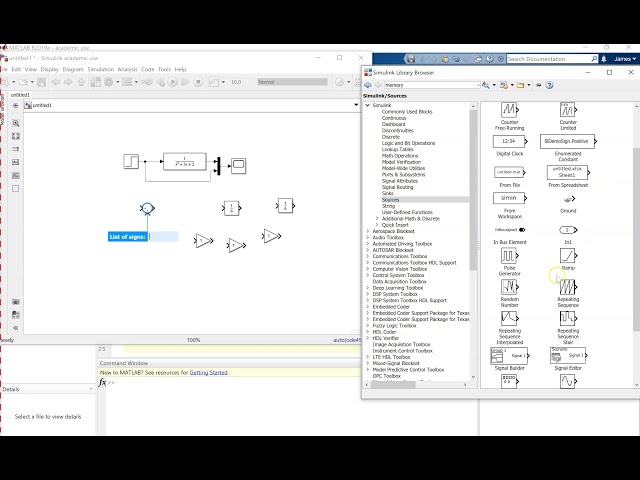Select the Repeating Sequence Stair block
Viewport: 640px width, 480px height.
568,319
